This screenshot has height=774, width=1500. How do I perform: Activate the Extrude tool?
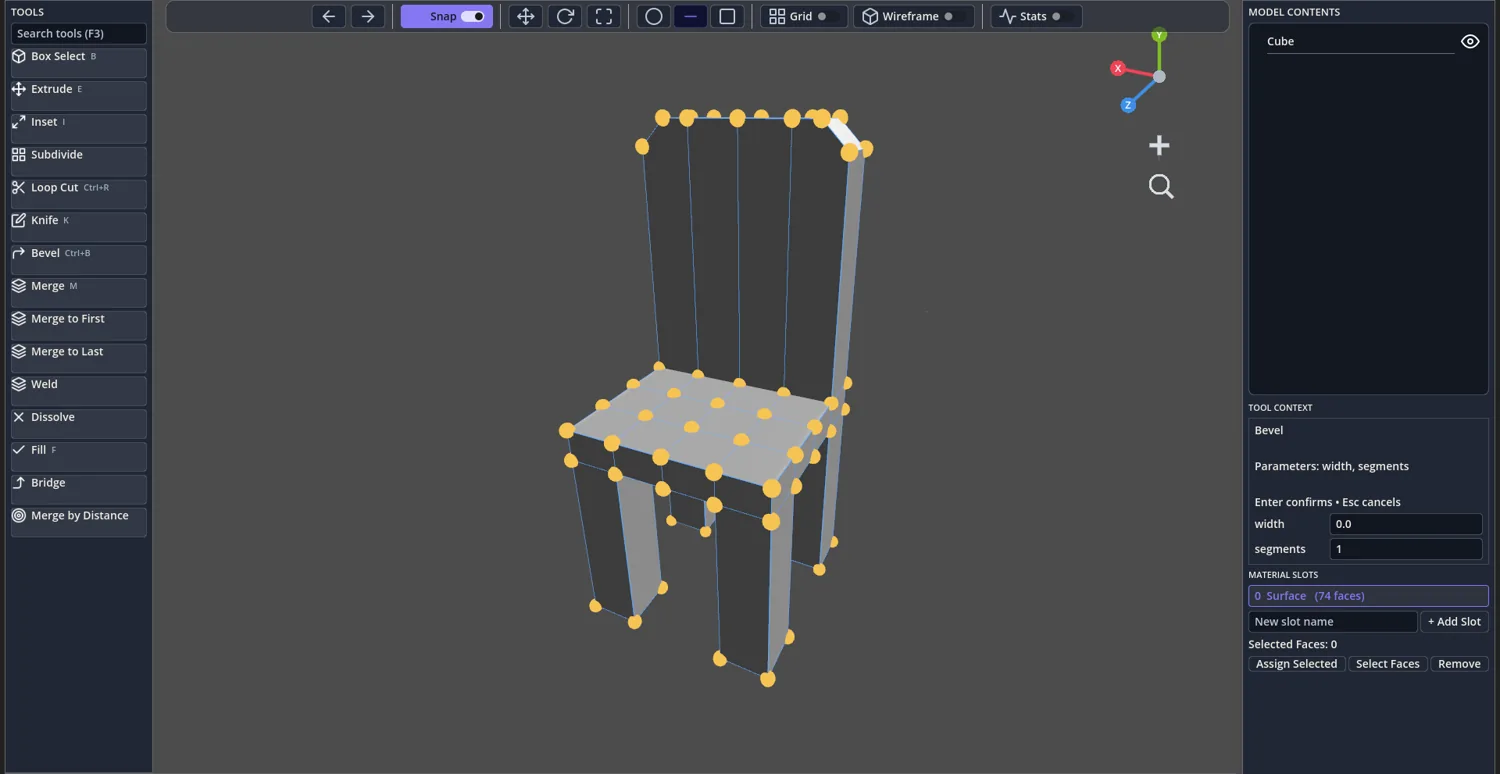point(79,95)
